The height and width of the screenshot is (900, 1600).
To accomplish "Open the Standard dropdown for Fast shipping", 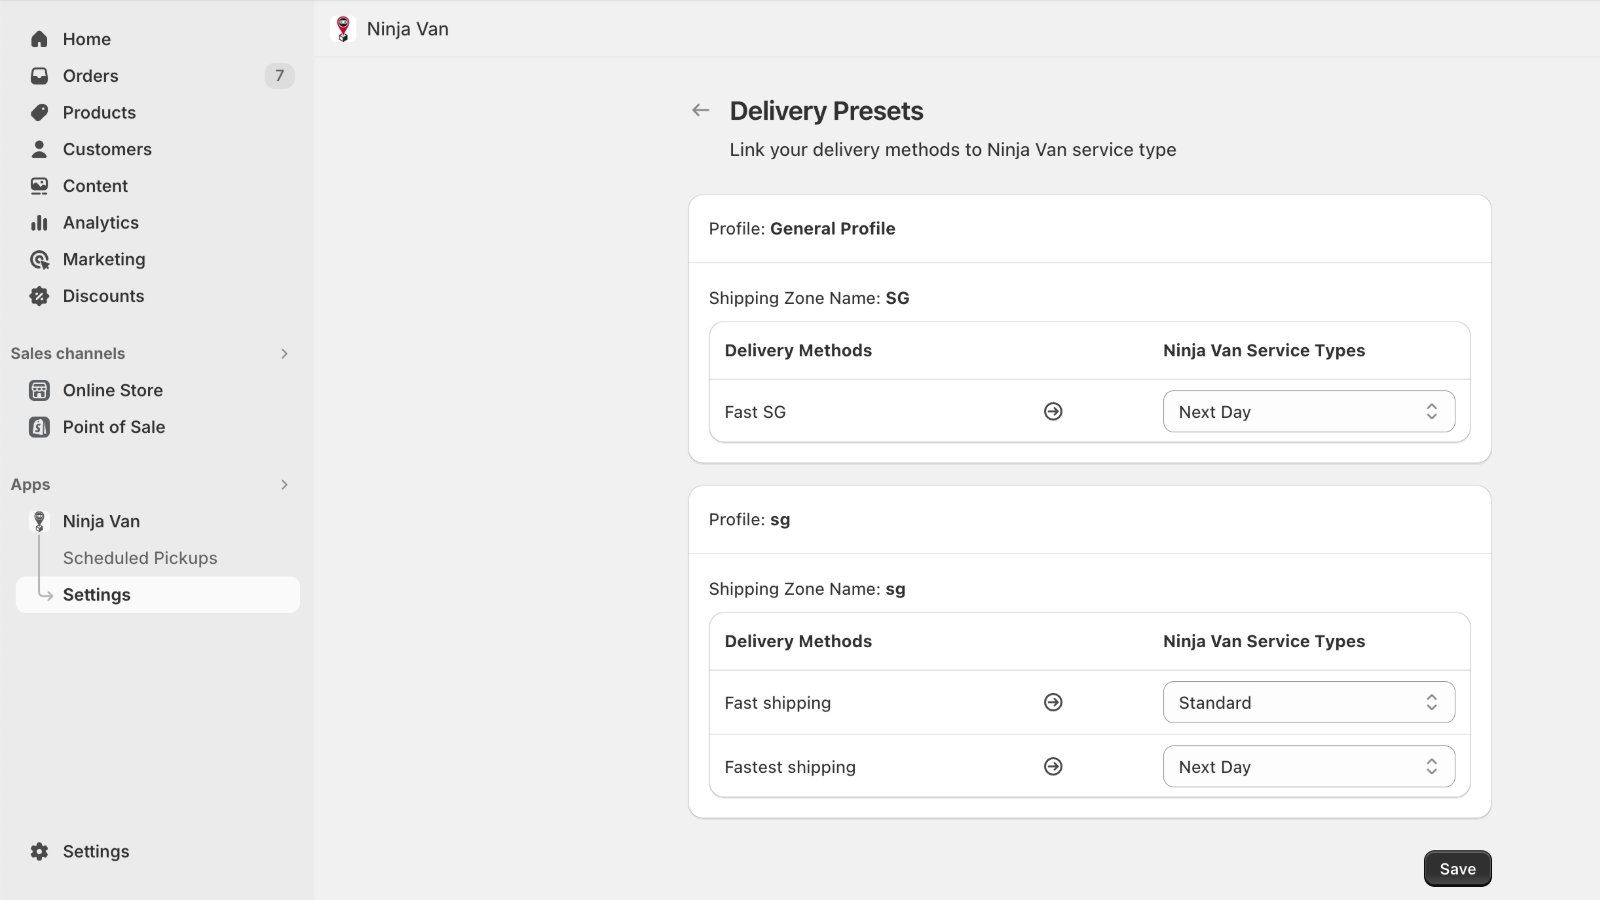I will (x=1309, y=702).
